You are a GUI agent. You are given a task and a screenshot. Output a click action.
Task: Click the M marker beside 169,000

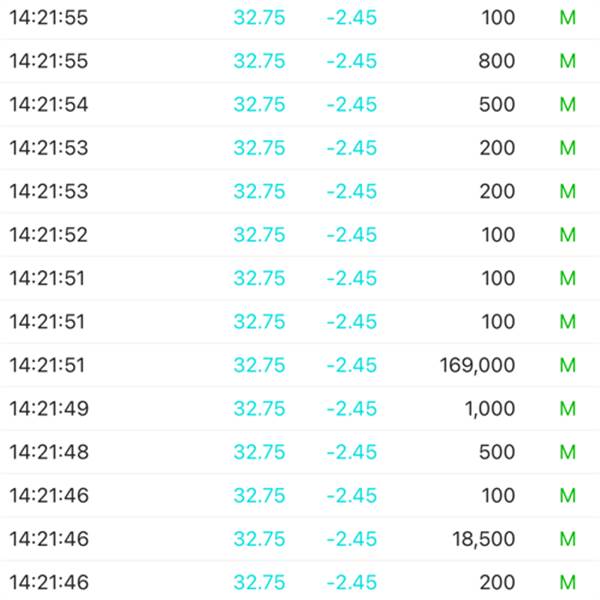568,365
